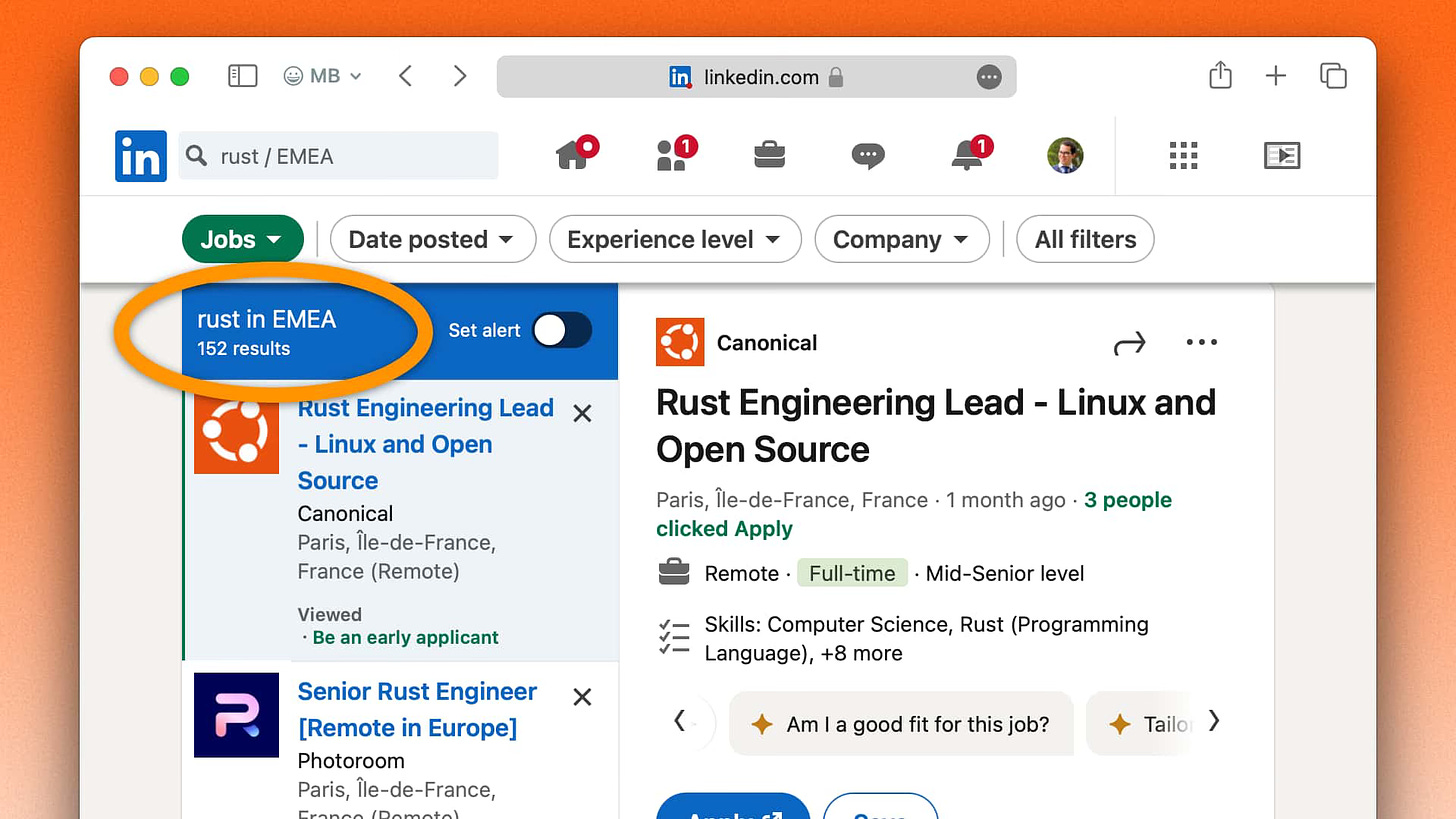Screen dimensions: 1456x819
Task: Click the Photoroom company name text
Action: coord(351,760)
